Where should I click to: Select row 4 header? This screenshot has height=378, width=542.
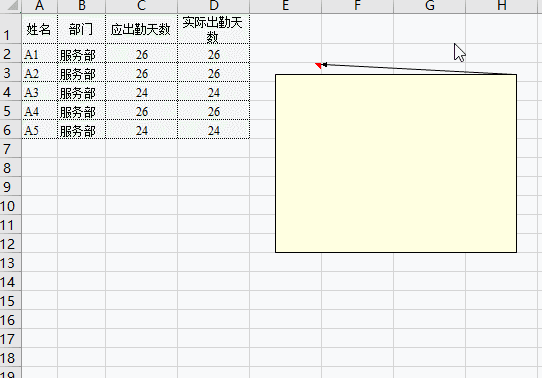[10, 91]
